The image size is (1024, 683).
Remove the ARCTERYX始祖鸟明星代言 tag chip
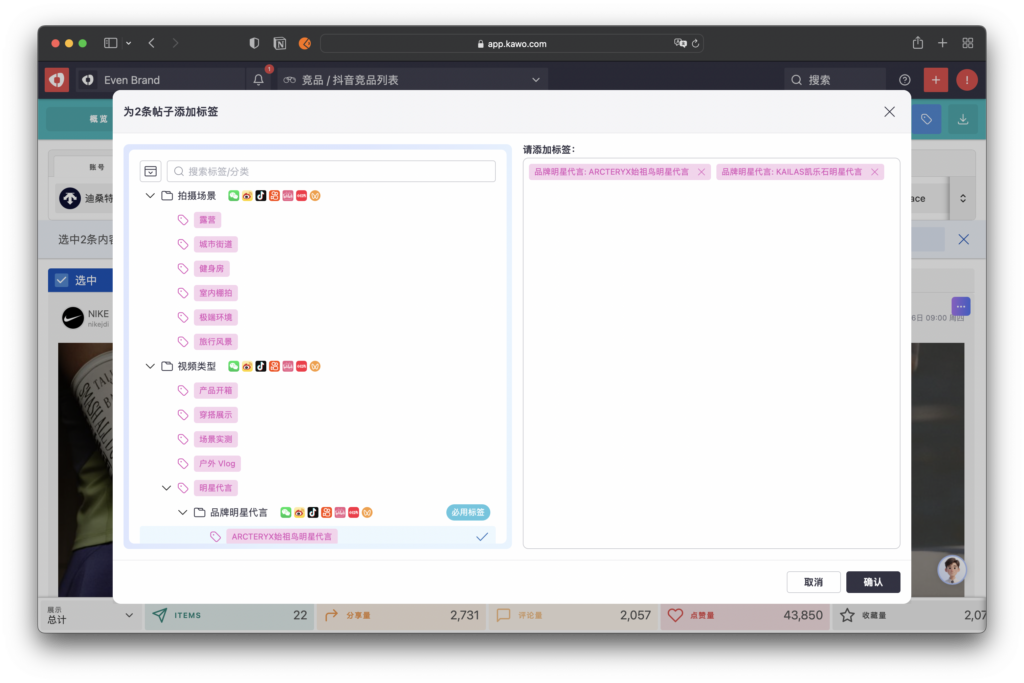[701, 172]
